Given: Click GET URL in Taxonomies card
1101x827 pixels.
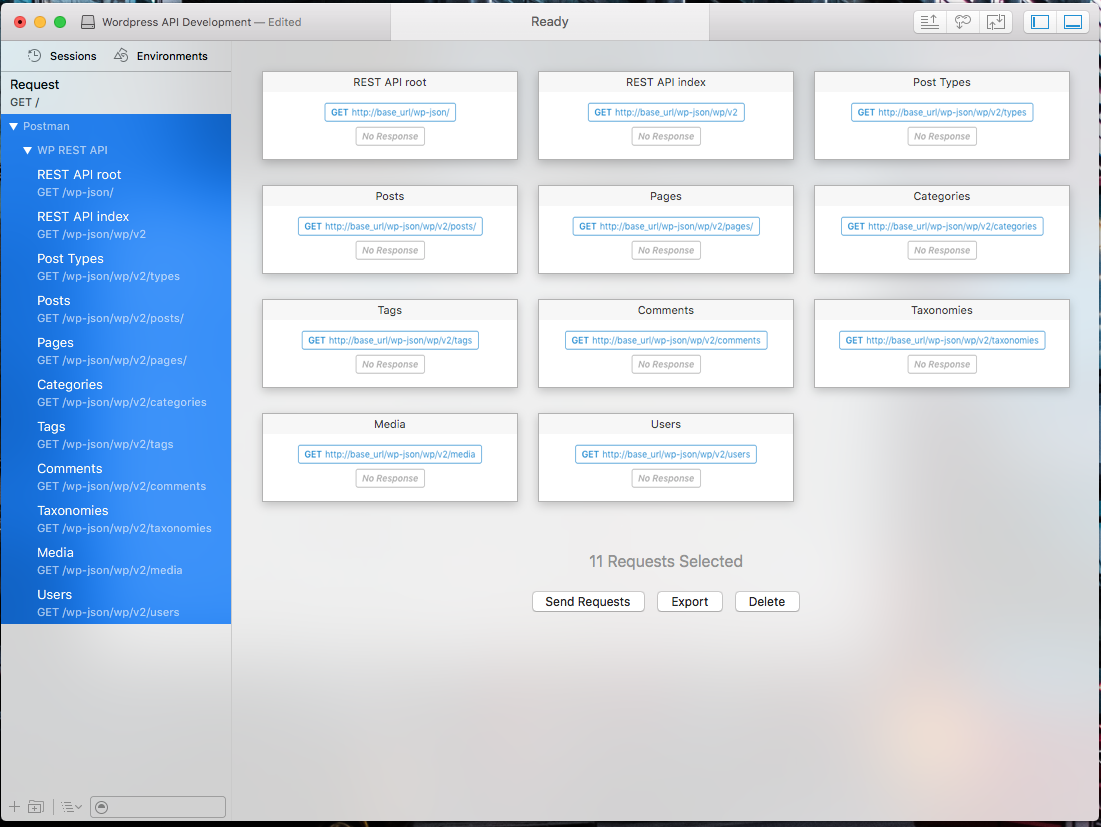Looking at the screenshot, I should coord(942,340).
